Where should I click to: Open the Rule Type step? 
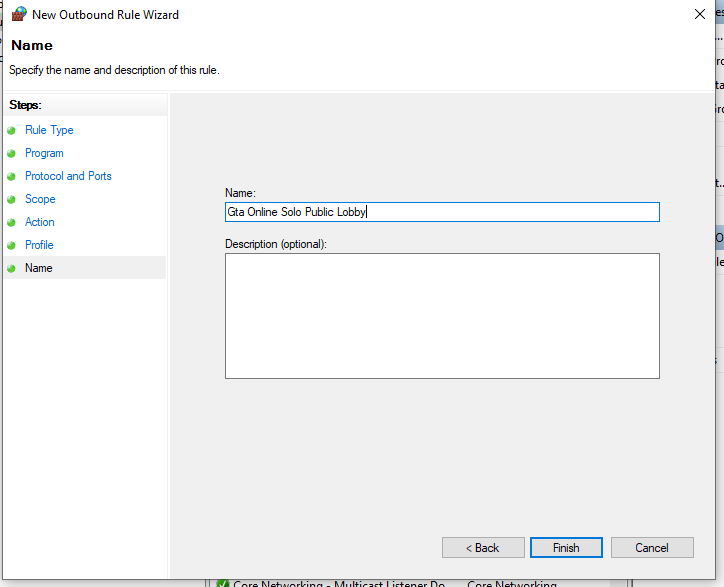click(x=49, y=130)
